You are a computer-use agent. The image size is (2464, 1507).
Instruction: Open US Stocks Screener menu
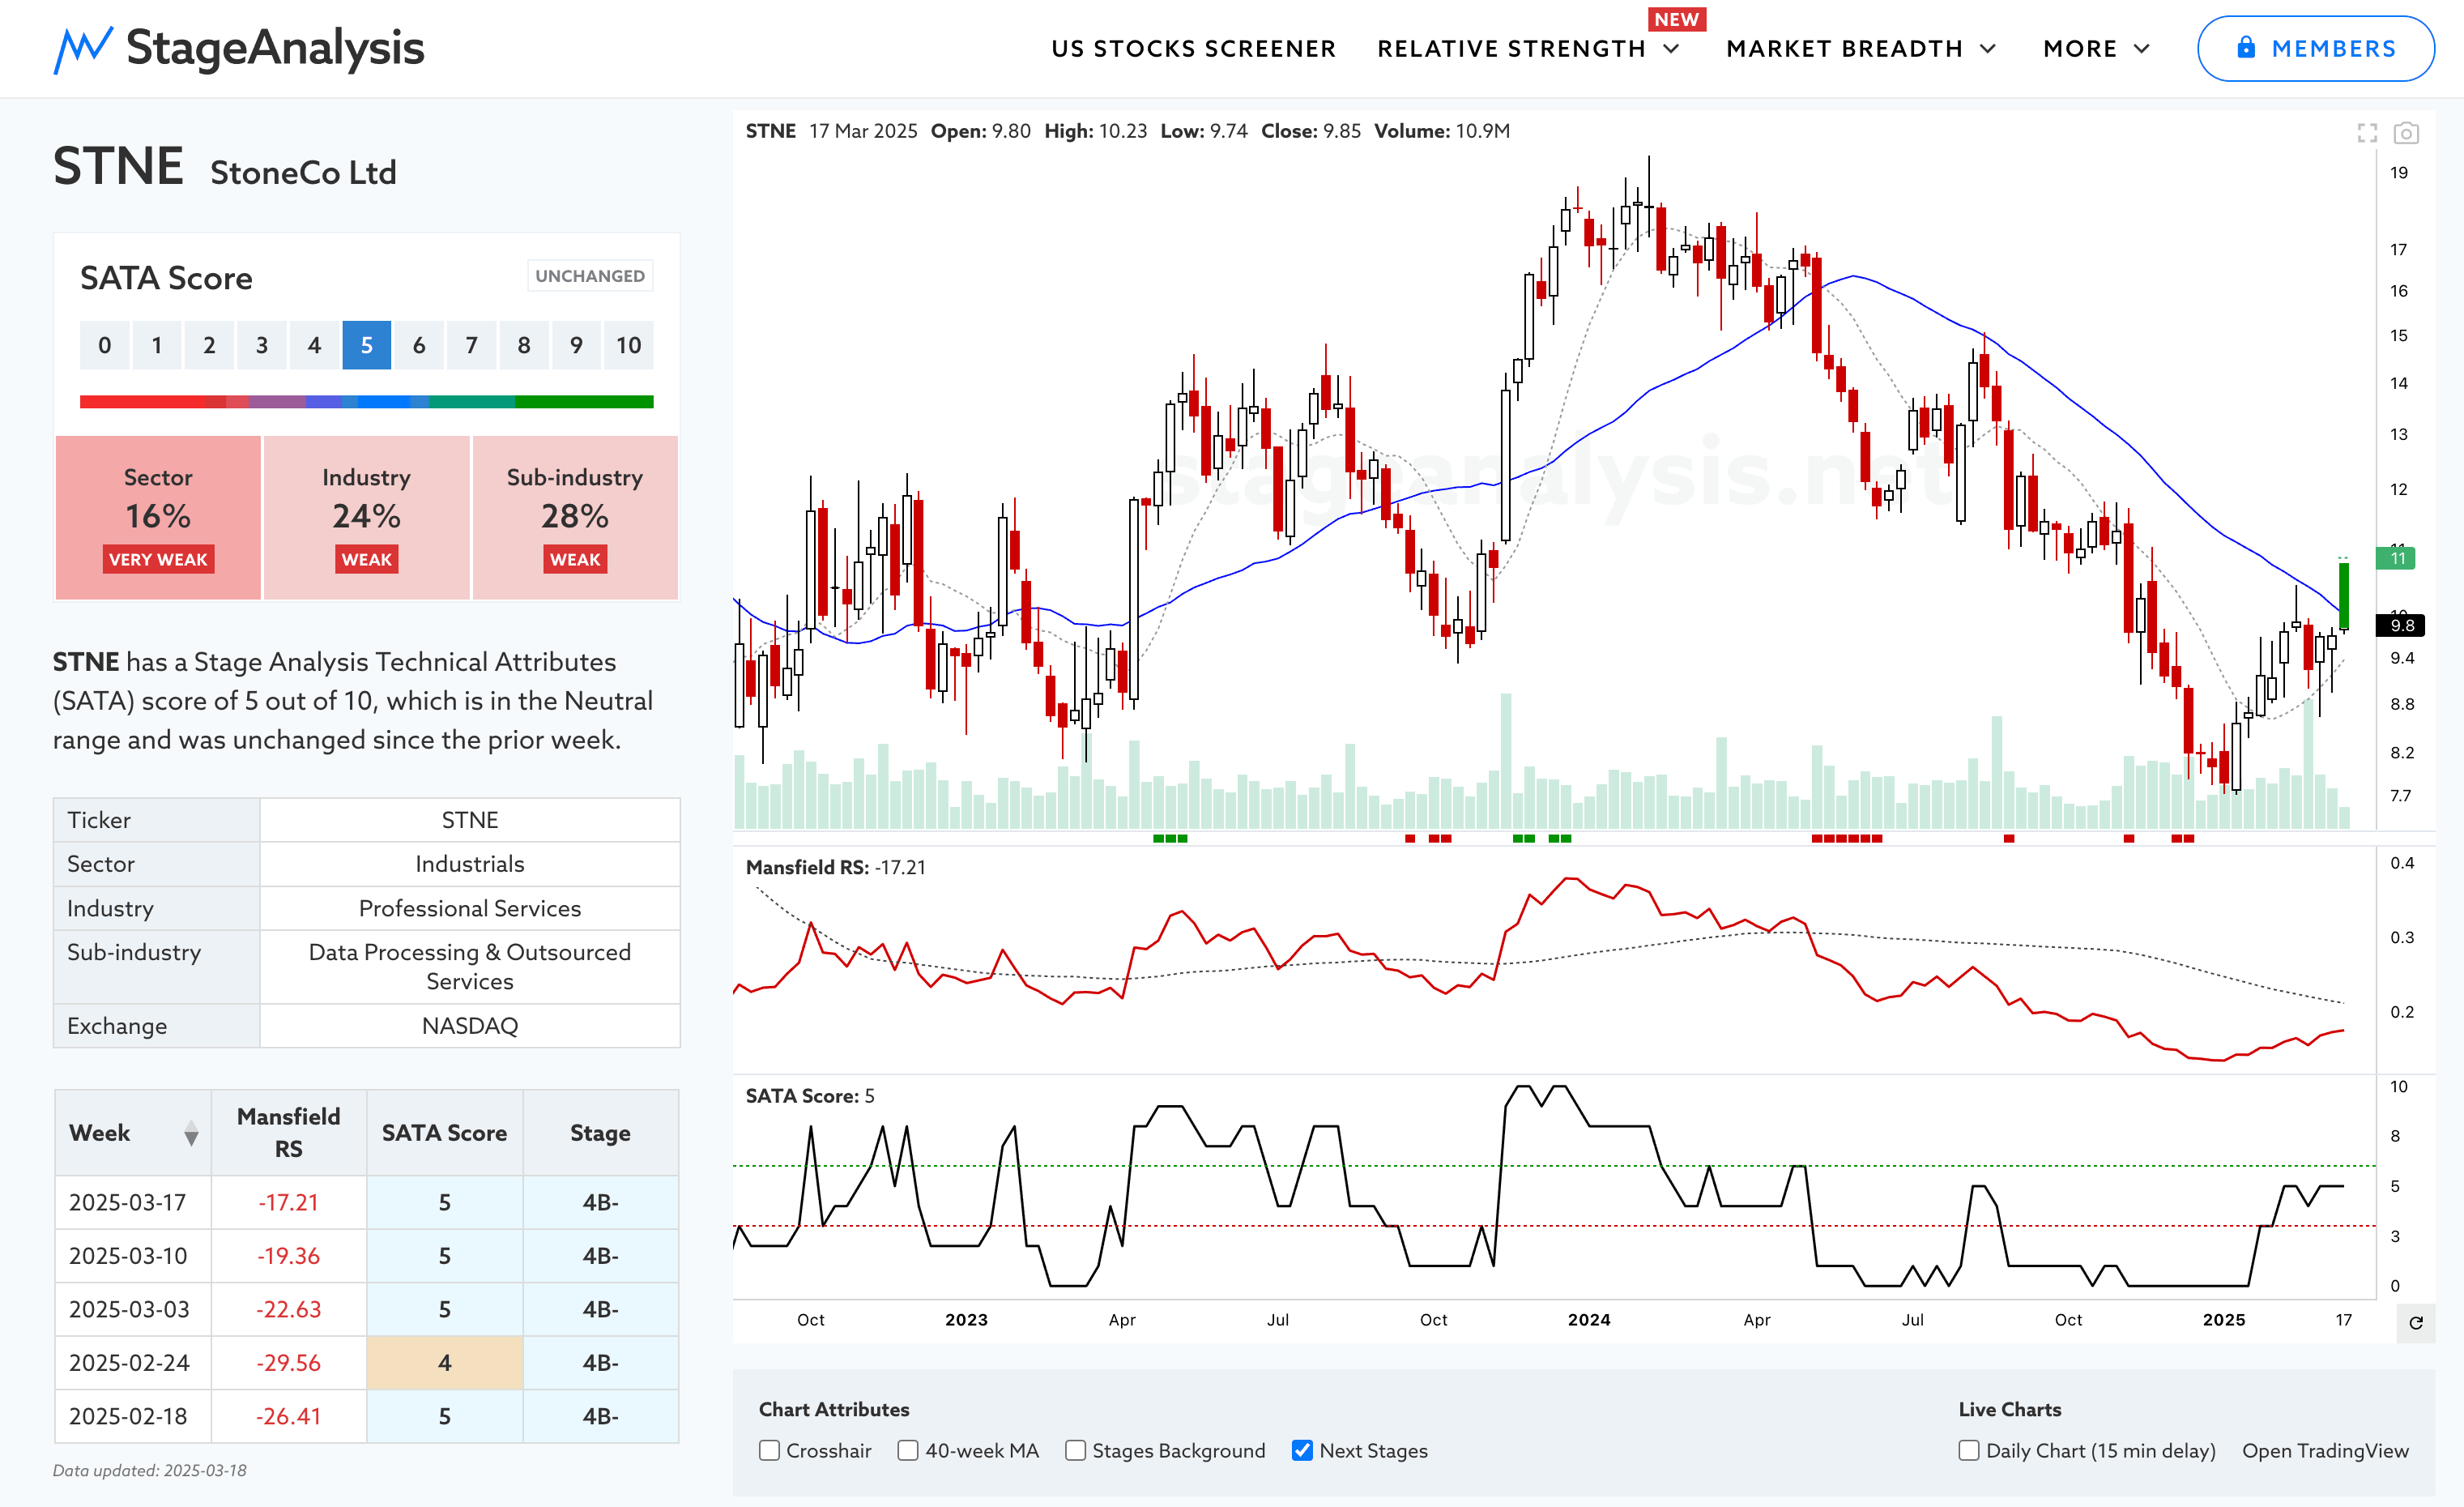(1193, 49)
